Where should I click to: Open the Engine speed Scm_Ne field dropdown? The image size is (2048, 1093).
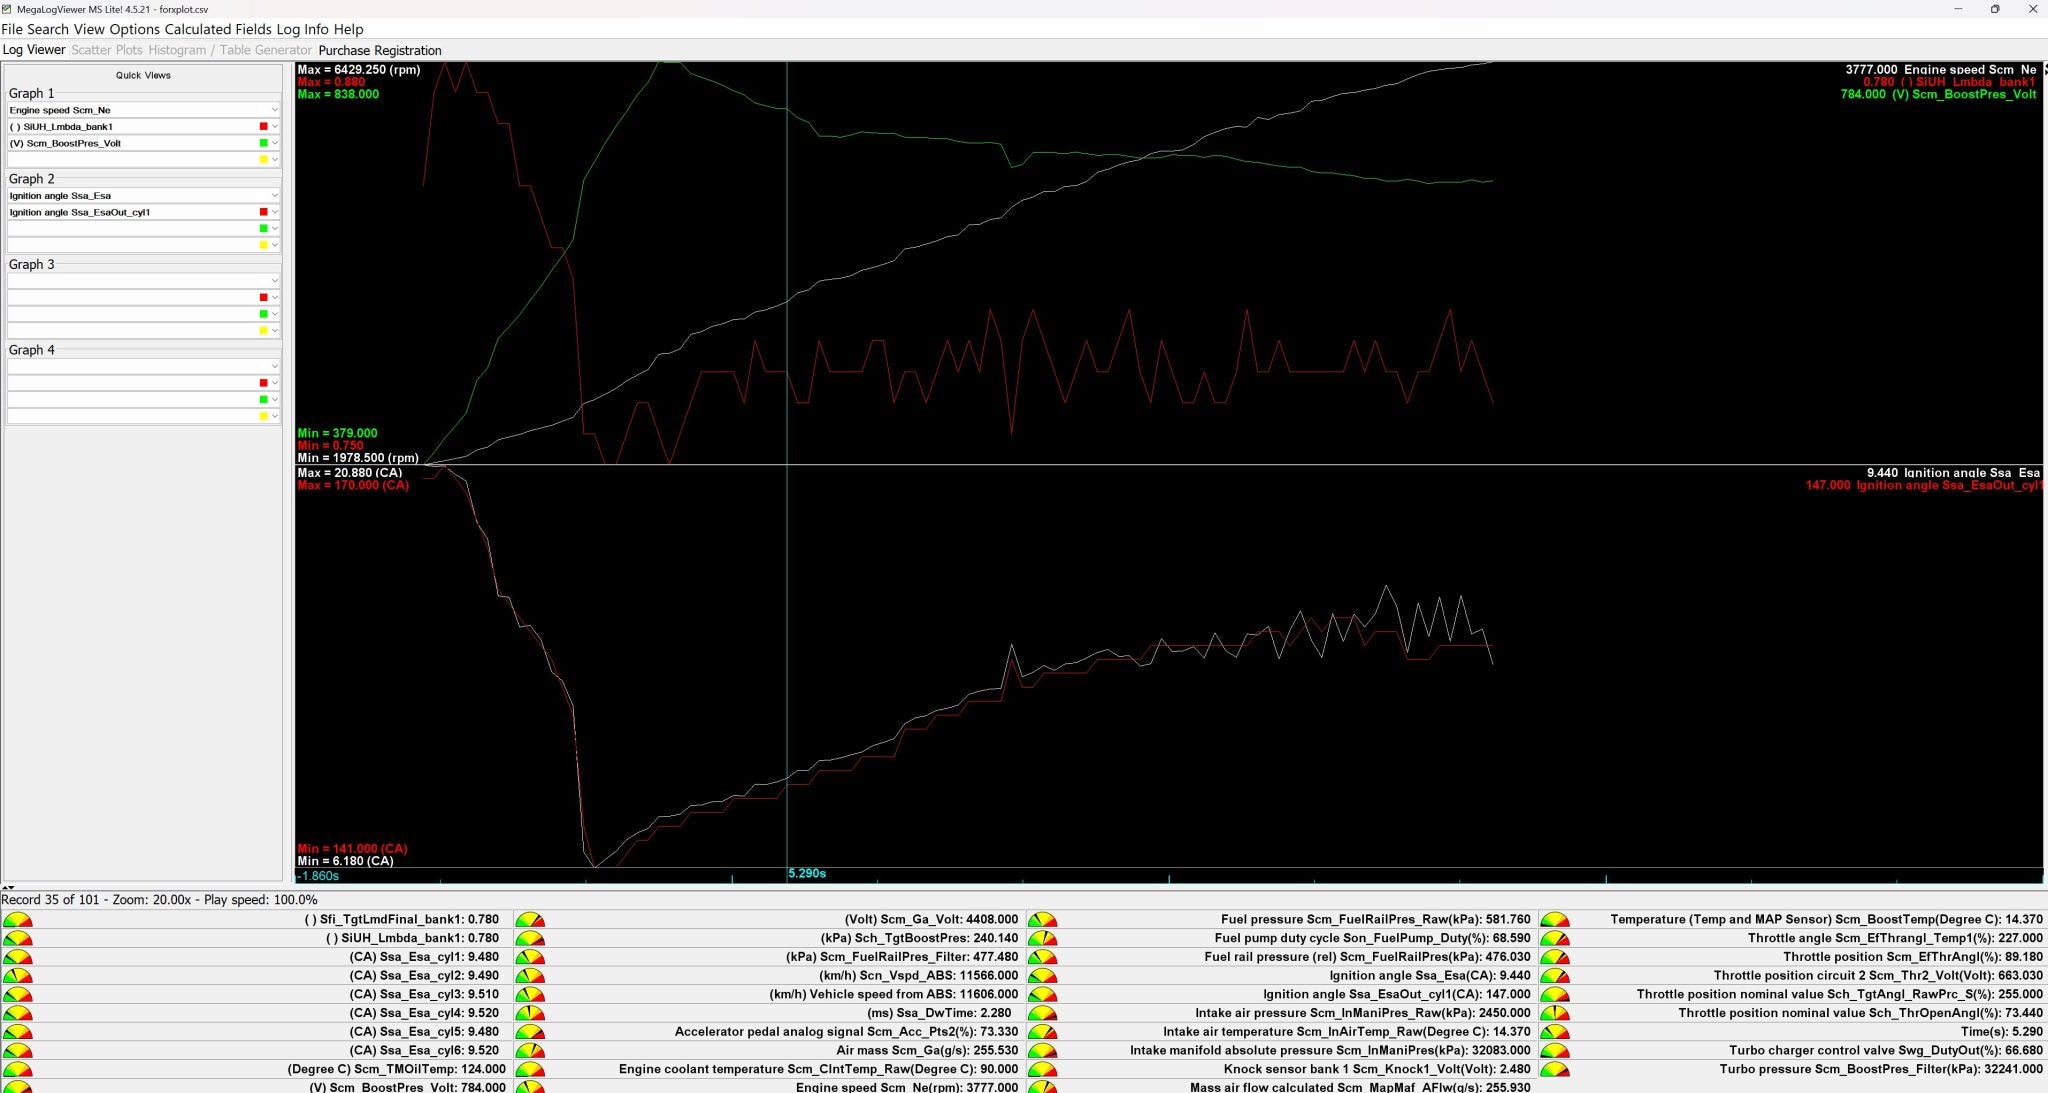[x=274, y=110]
